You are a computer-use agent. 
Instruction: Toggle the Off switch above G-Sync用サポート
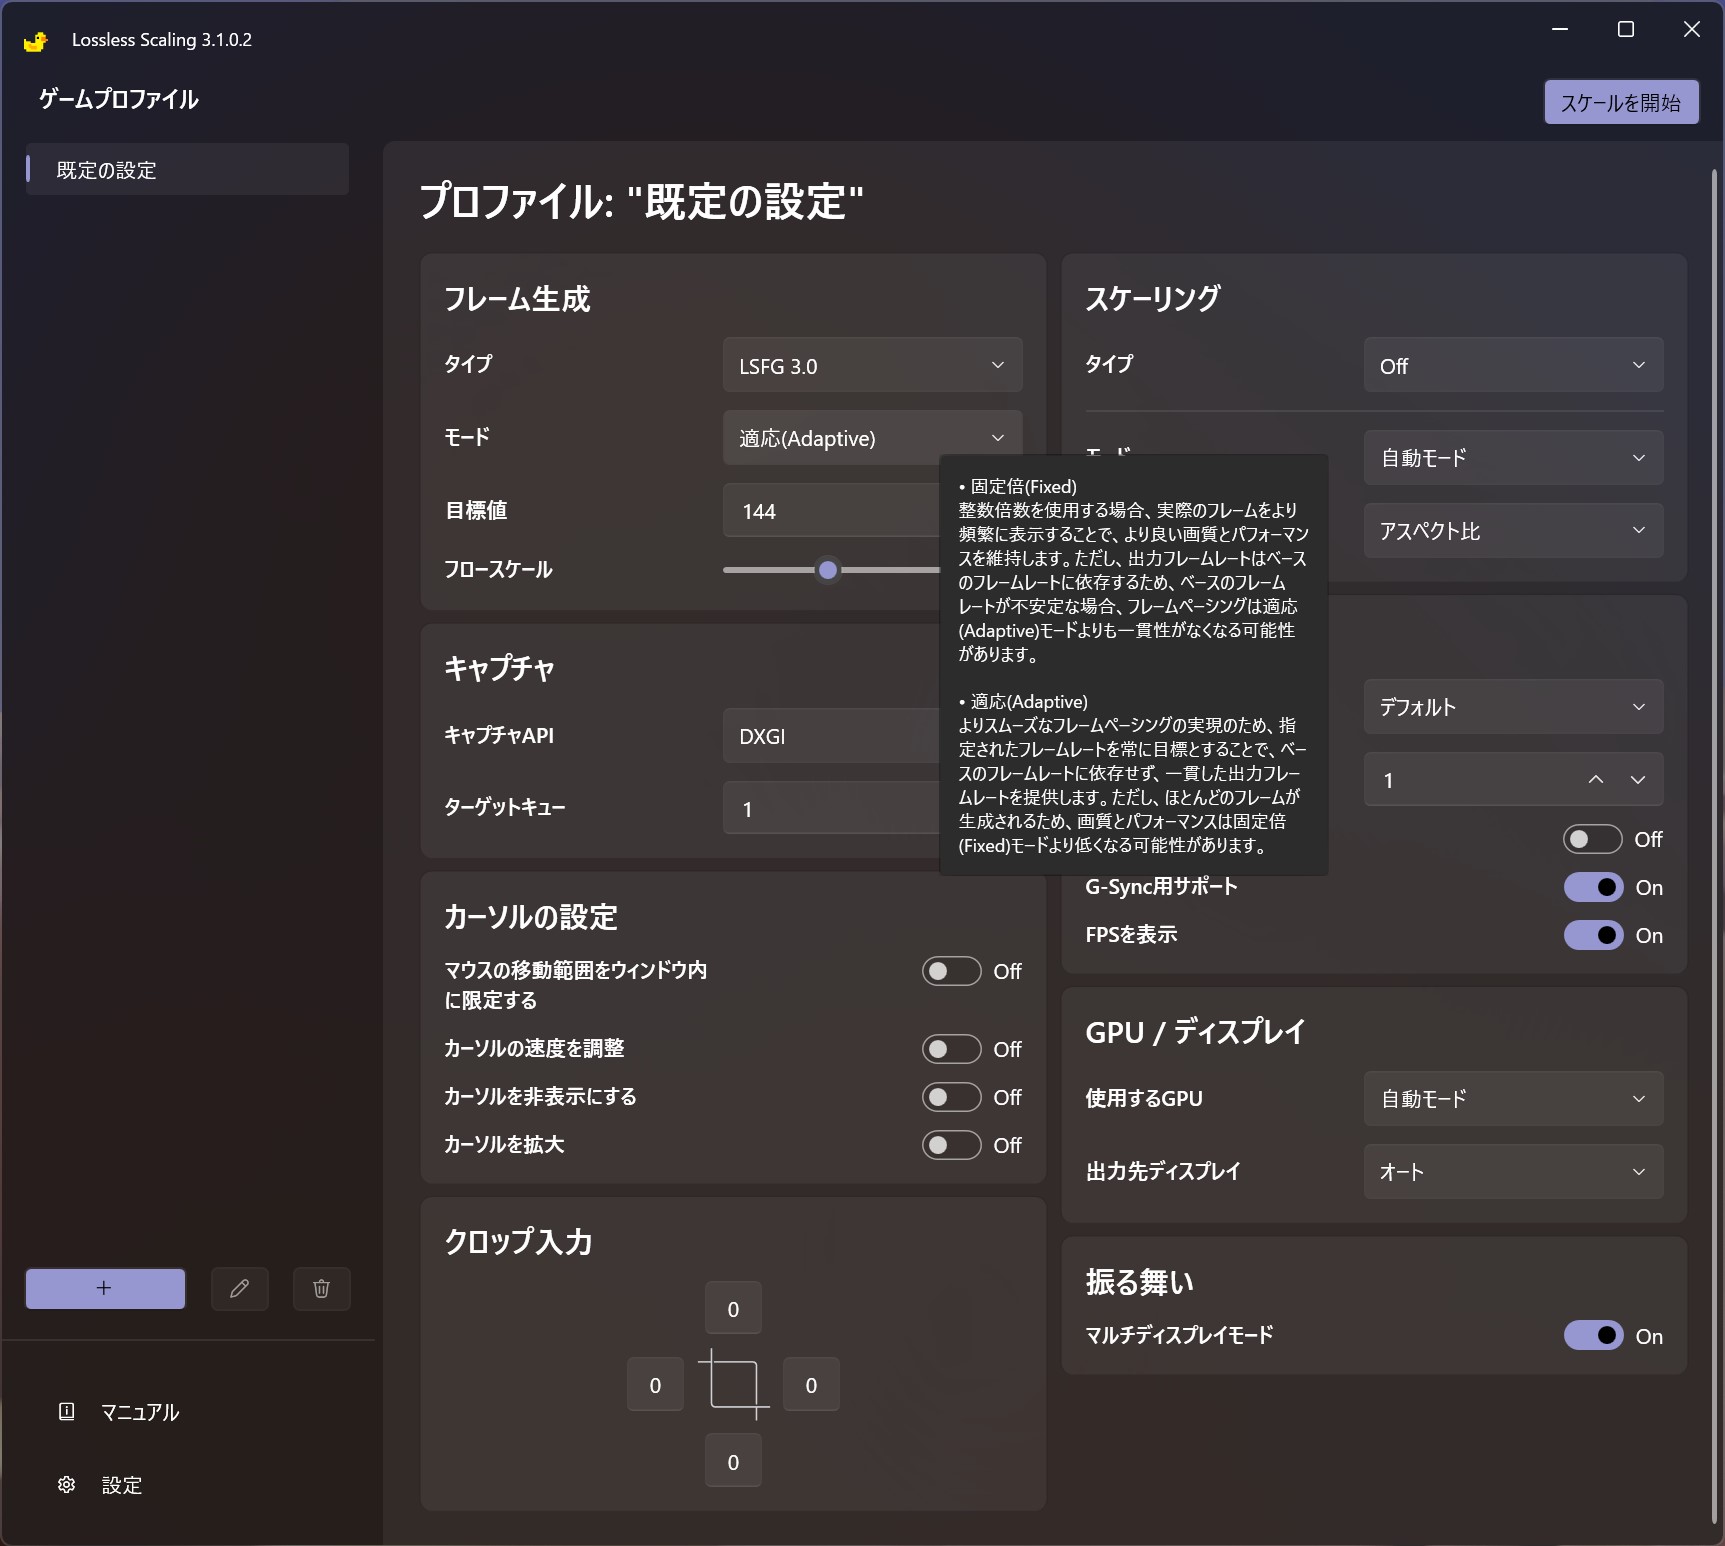coord(1594,839)
